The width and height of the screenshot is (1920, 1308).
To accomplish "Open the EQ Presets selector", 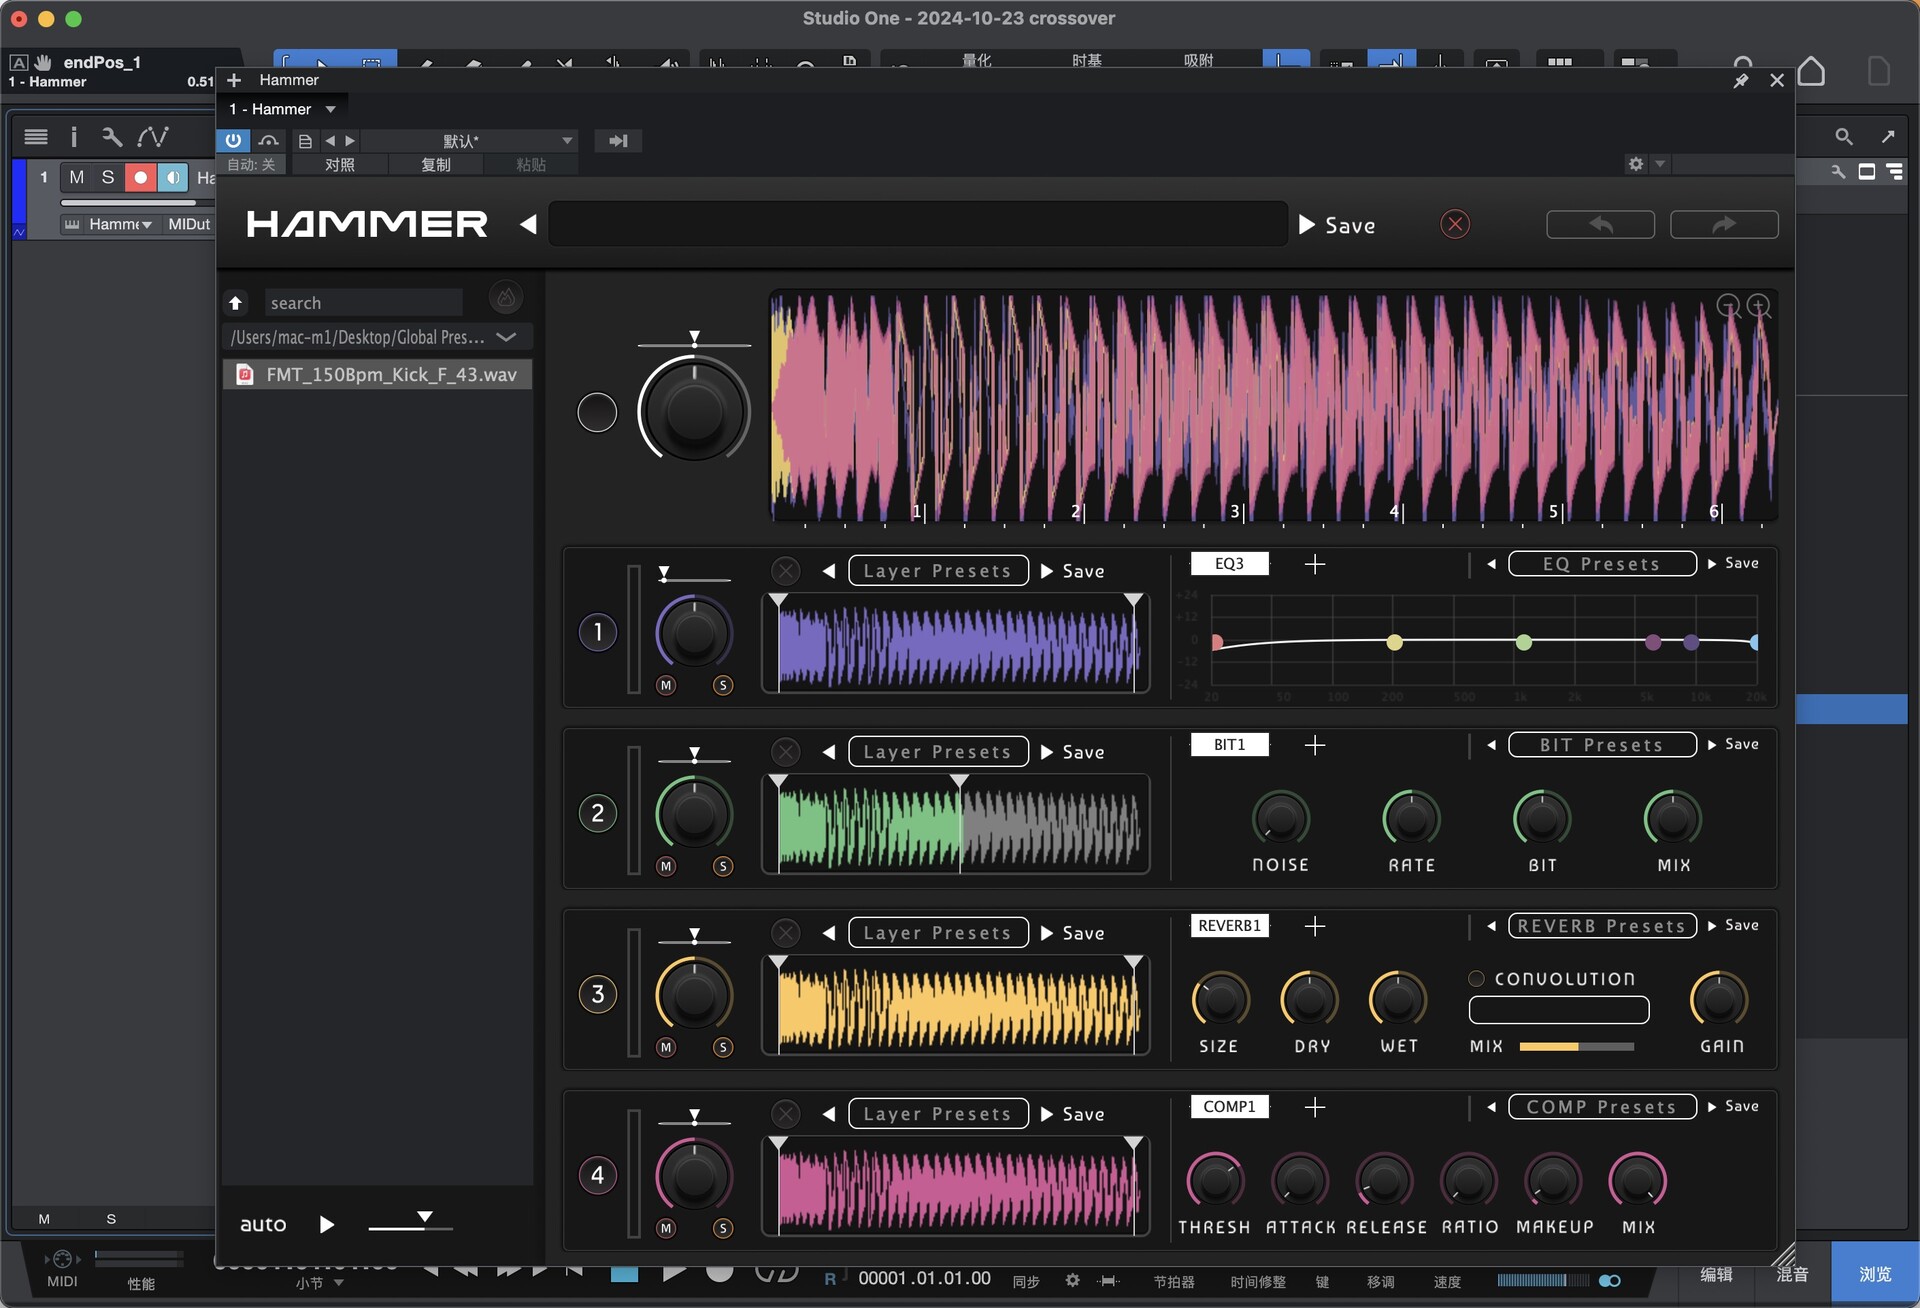I will click(1601, 564).
